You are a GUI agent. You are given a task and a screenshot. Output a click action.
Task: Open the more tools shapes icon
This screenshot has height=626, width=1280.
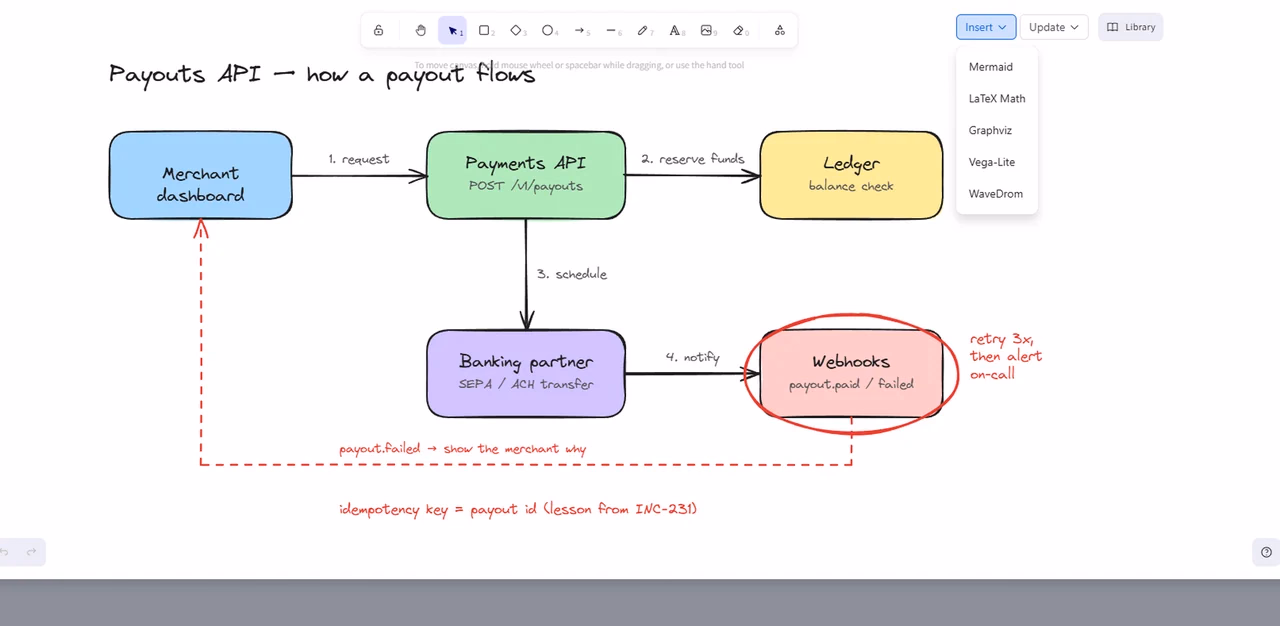tap(780, 31)
